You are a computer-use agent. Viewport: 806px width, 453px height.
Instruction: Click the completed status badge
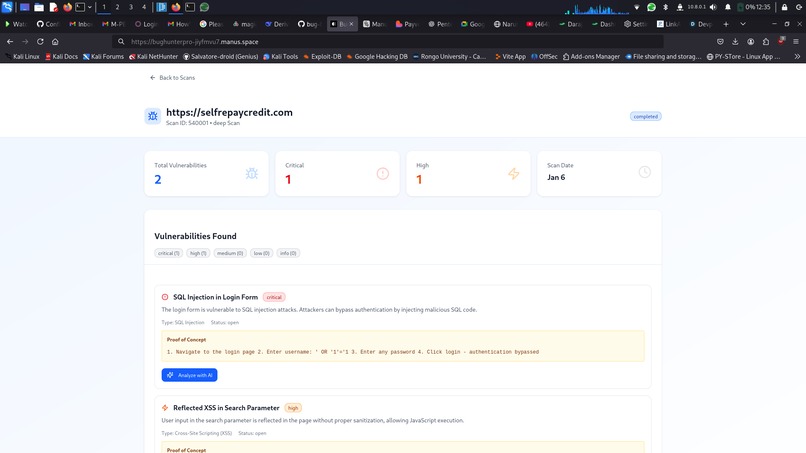click(x=646, y=116)
